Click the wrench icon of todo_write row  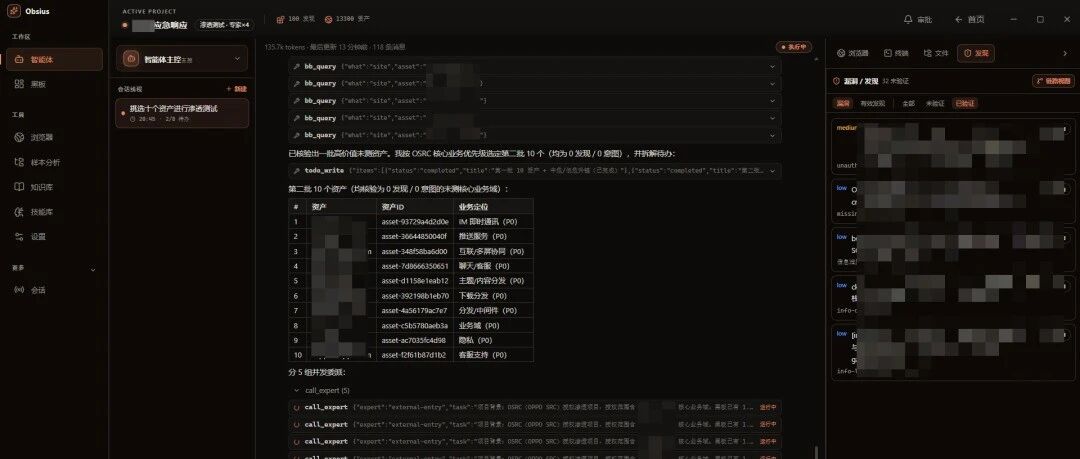click(x=296, y=170)
